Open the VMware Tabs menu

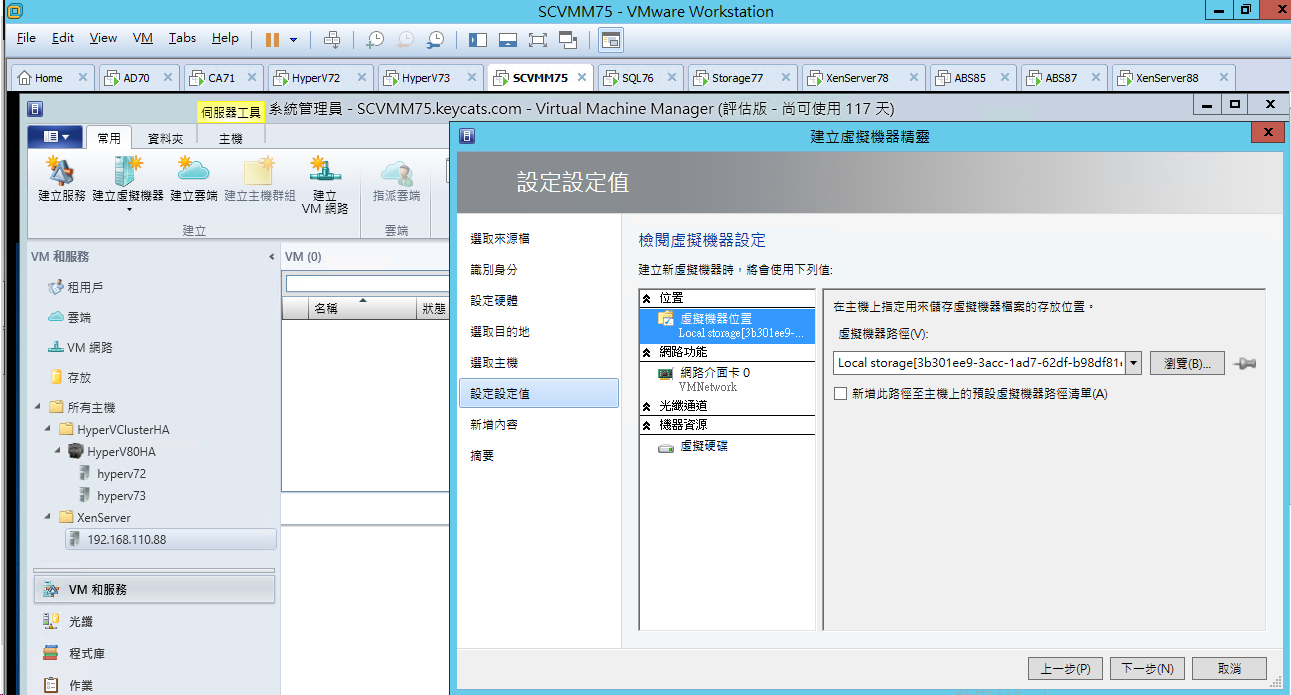point(182,38)
